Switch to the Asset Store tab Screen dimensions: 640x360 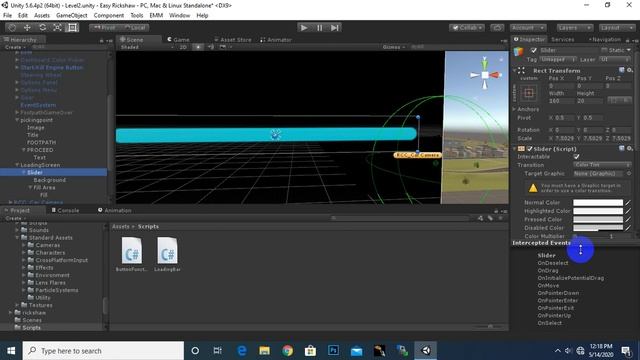[x=233, y=40]
